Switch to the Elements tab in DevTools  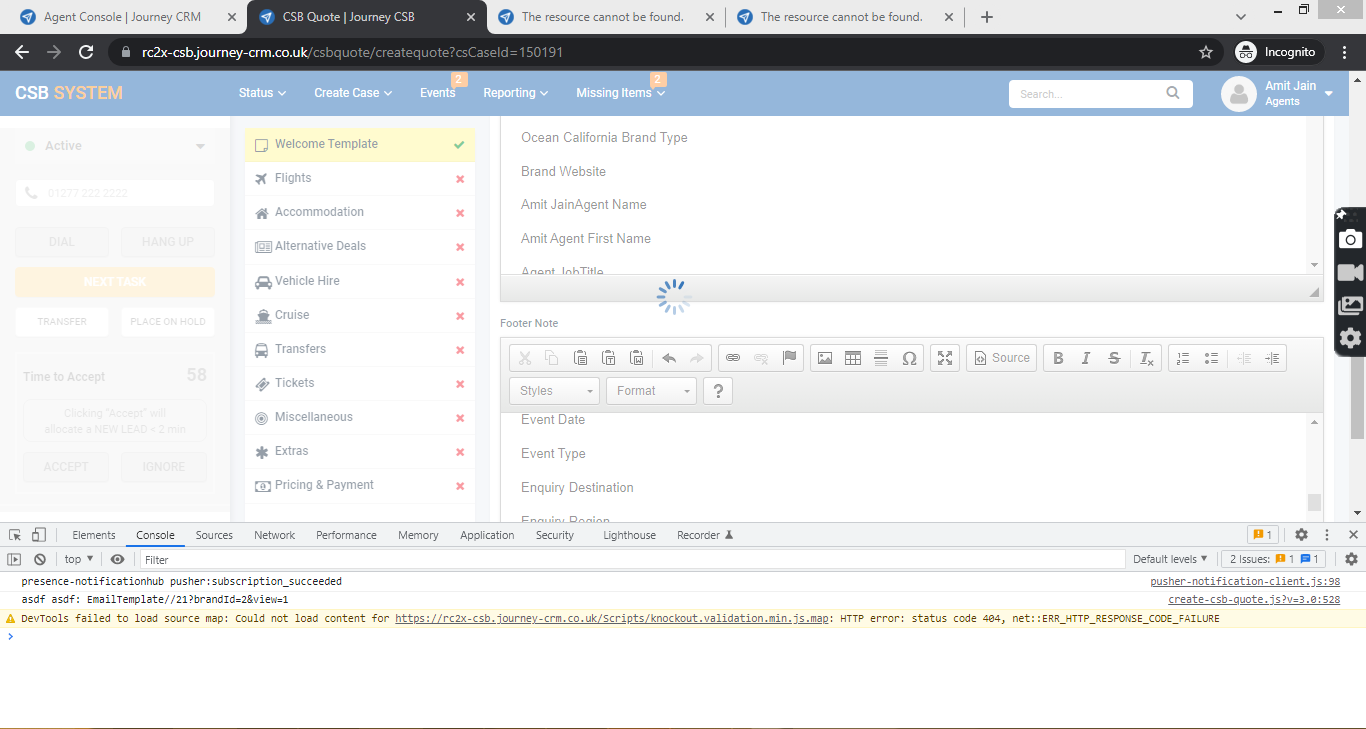(x=94, y=535)
